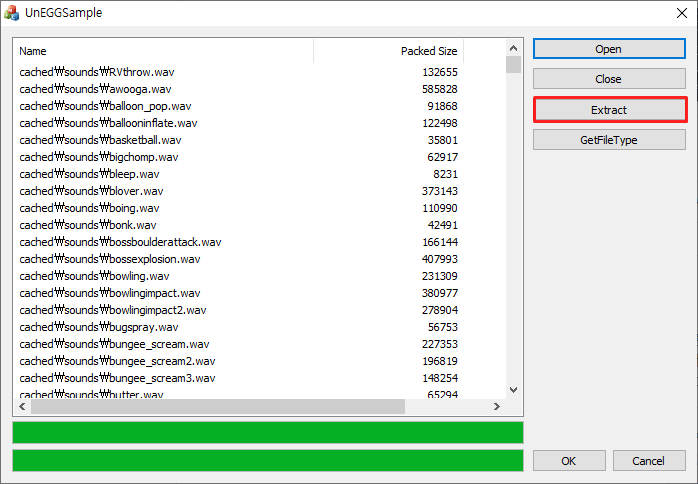Select the awooga.wav file row
The height and width of the screenshot is (484, 698).
pos(238,89)
